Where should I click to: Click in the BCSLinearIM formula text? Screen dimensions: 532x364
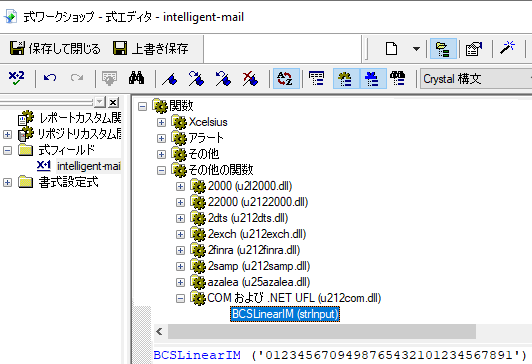point(340,355)
